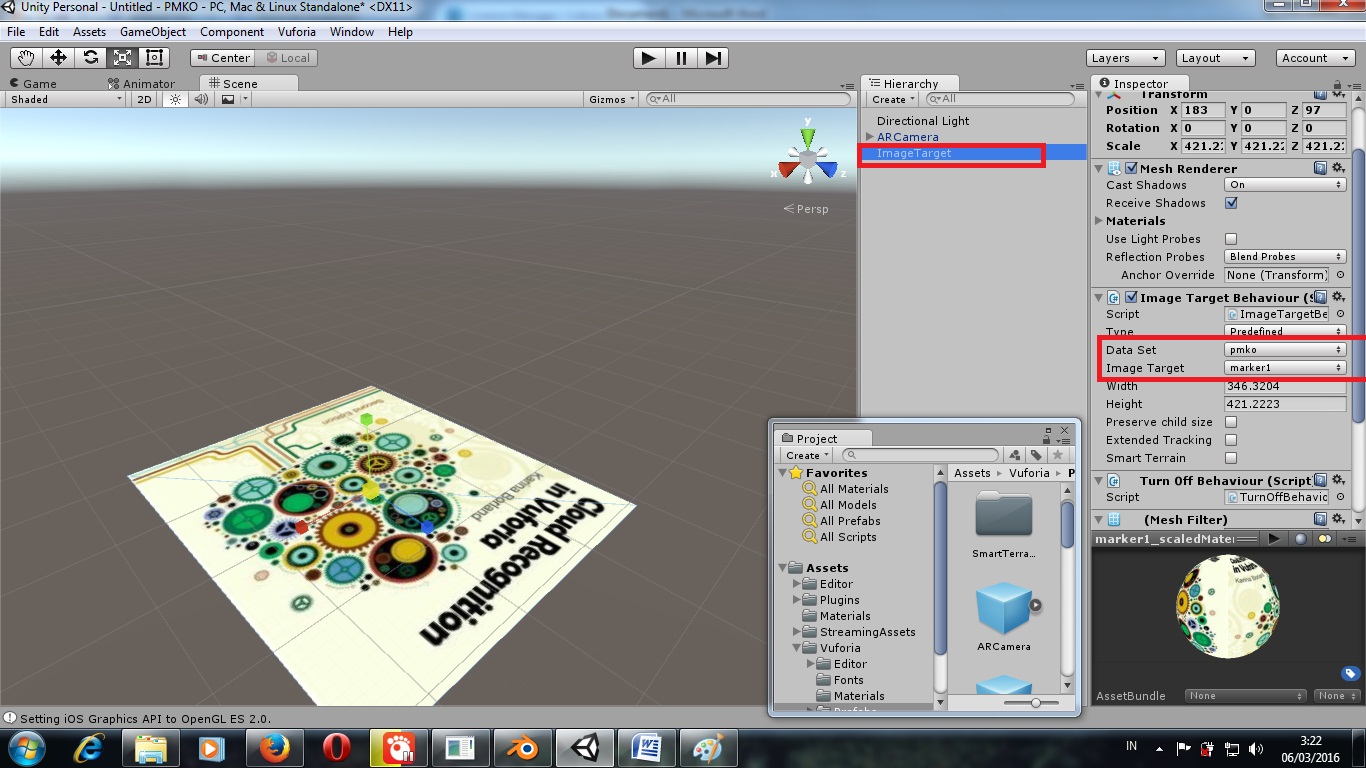Open the Shaded draw mode dropdown
The width and height of the screenshot is (1366, 768).
click(66, 99)
